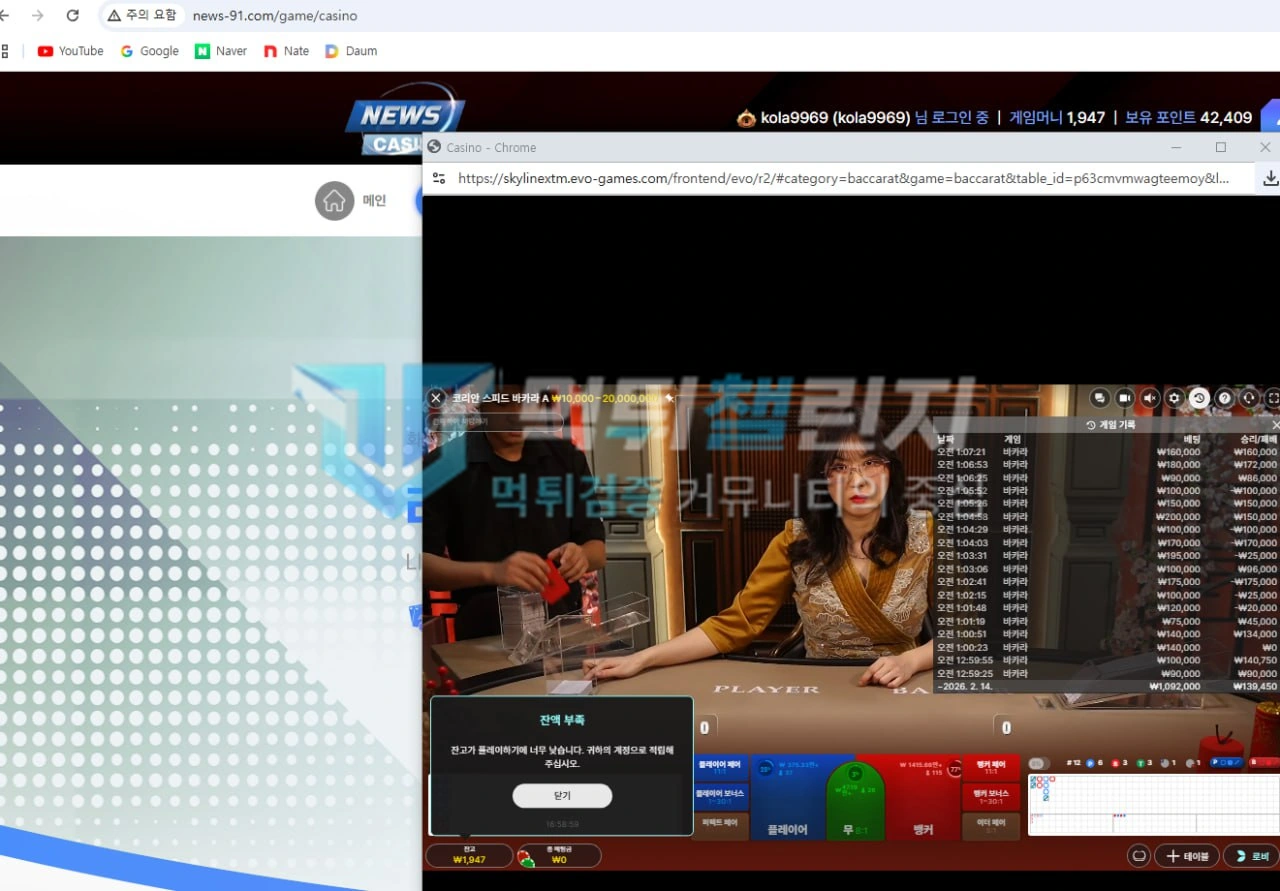Open the Chrome apps grid icon
Image resolution: width=1280 pixels, height=891 pixels.
5,51
